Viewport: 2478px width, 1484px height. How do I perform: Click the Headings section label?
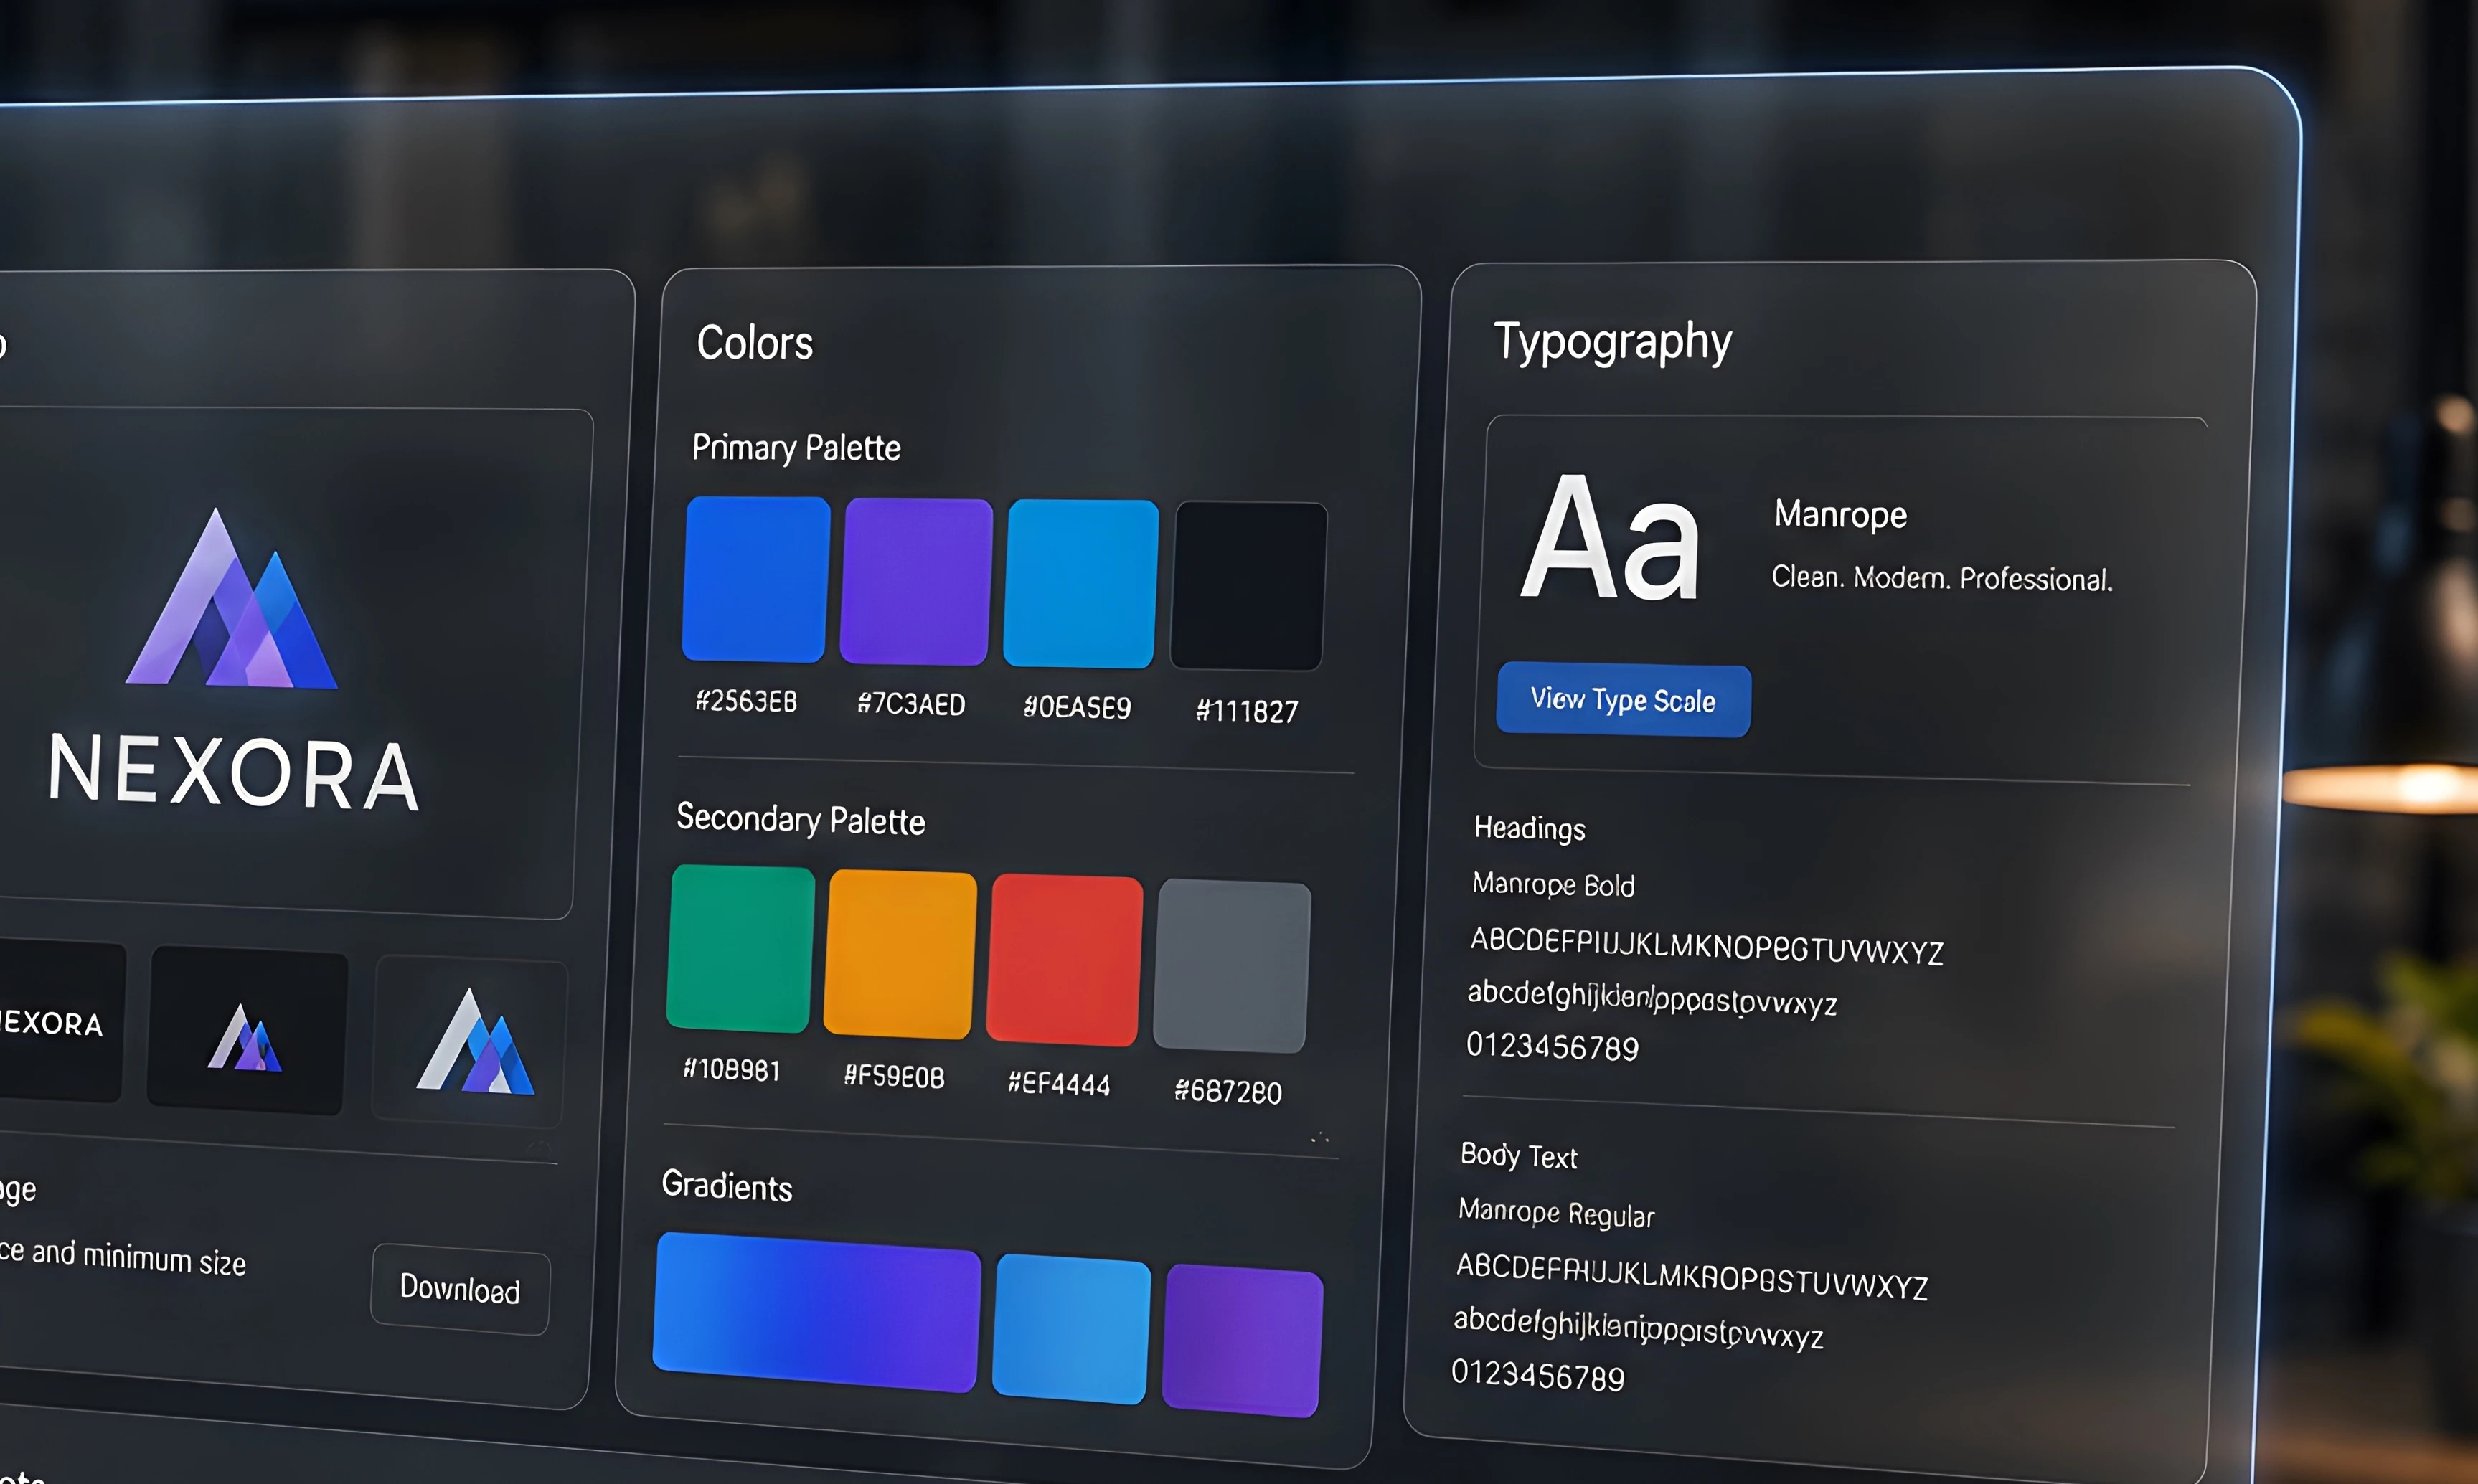tap(1529, 828)
